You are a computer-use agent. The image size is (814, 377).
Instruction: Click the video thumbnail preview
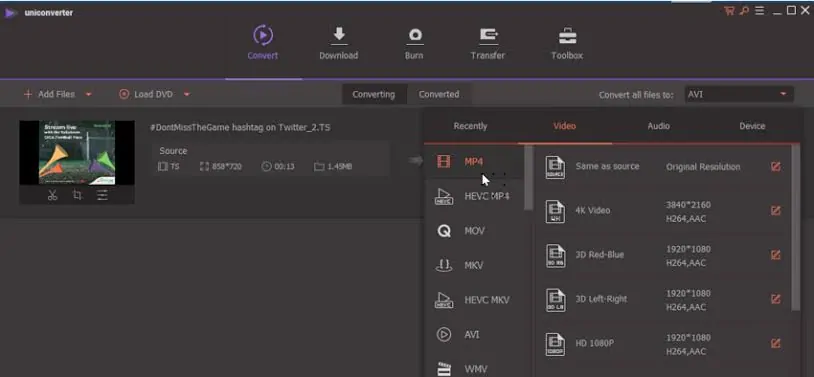click(77, 153)
